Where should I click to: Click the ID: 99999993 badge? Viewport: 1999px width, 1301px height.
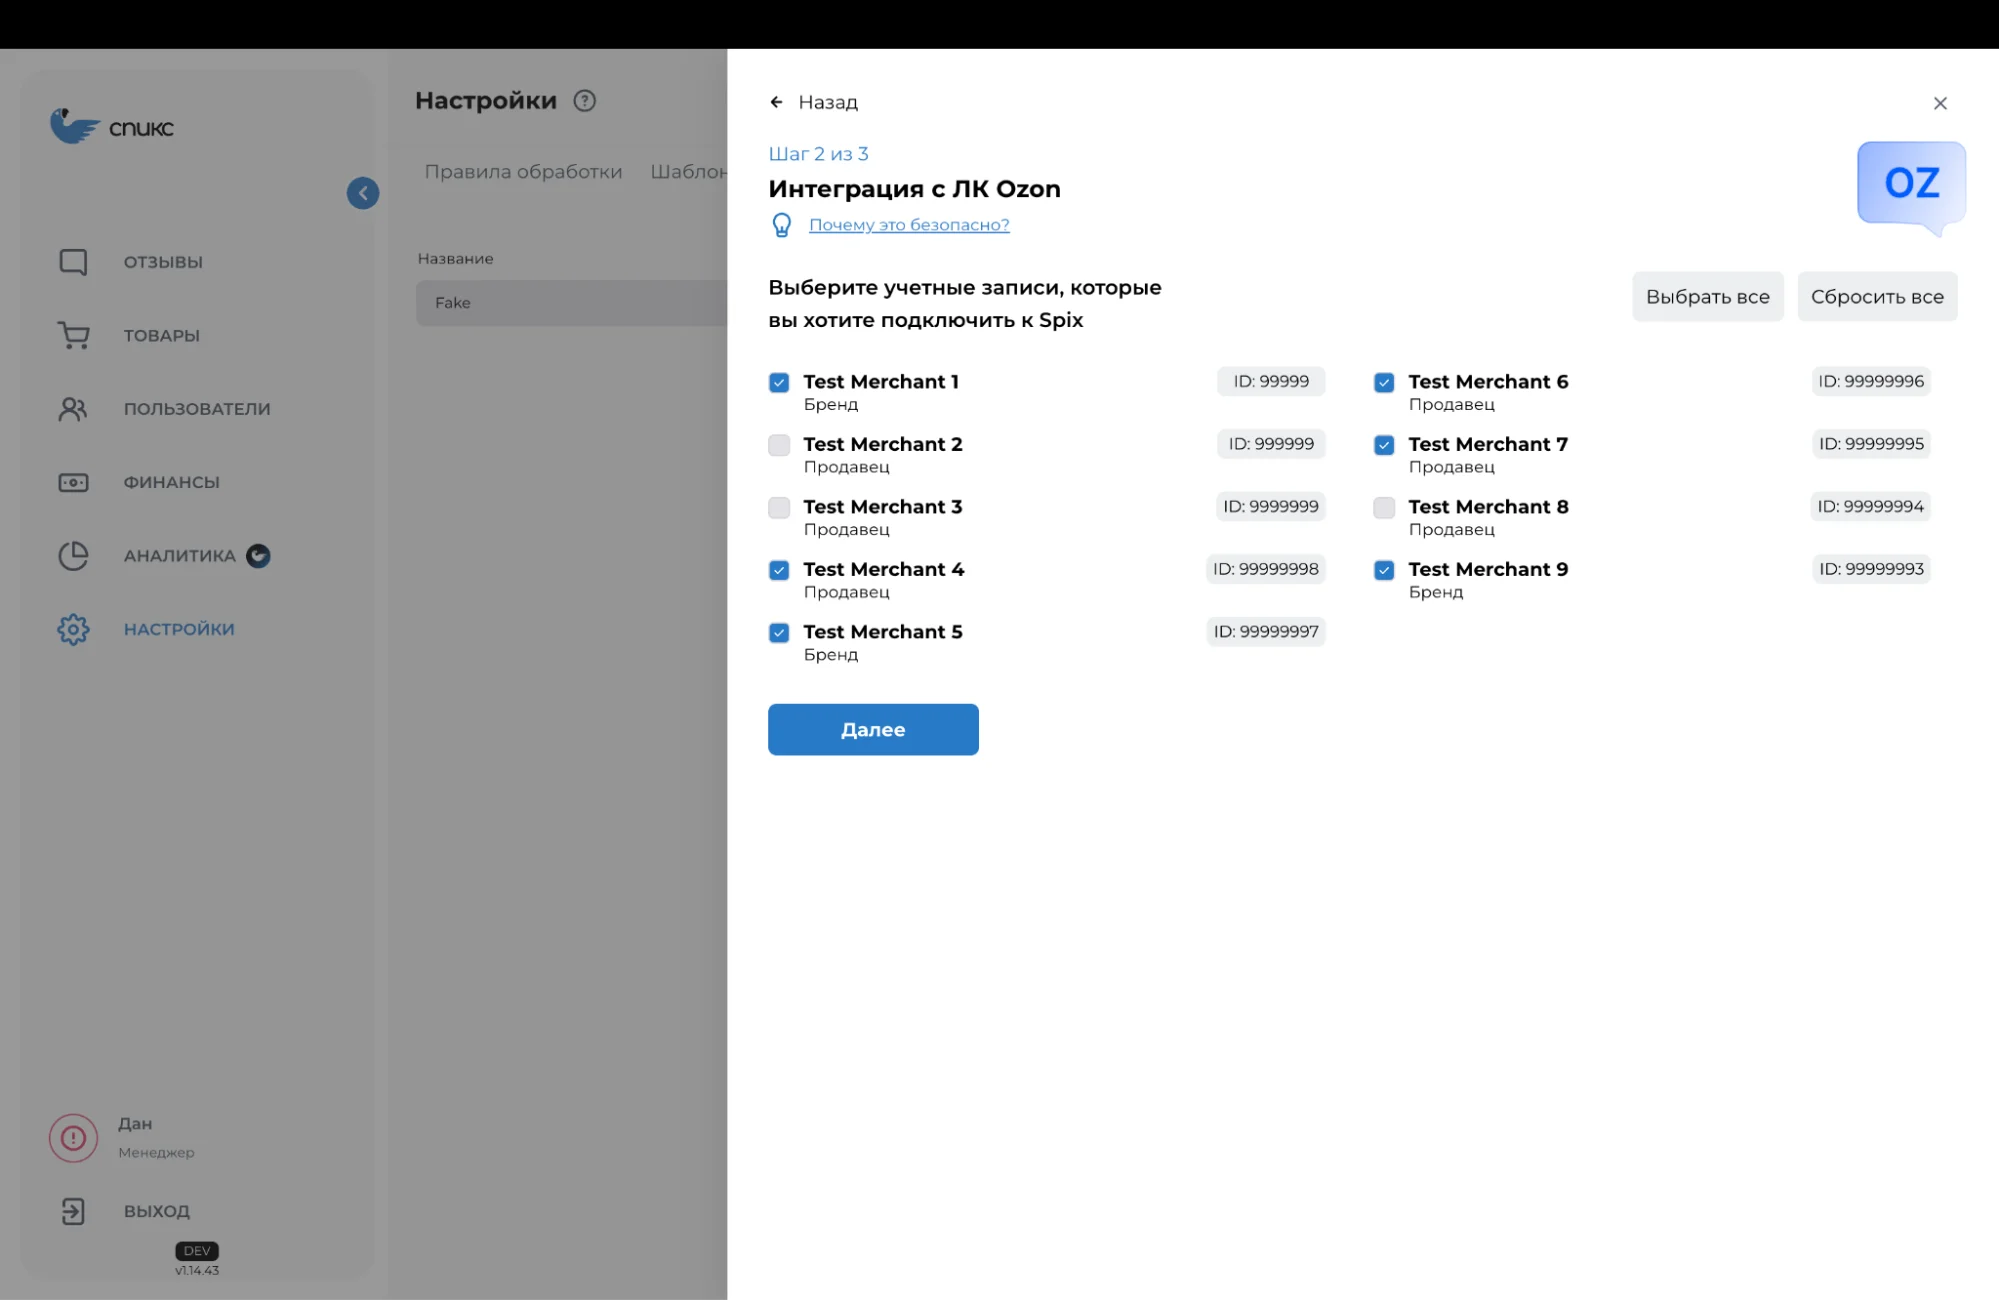[1870, 569]
